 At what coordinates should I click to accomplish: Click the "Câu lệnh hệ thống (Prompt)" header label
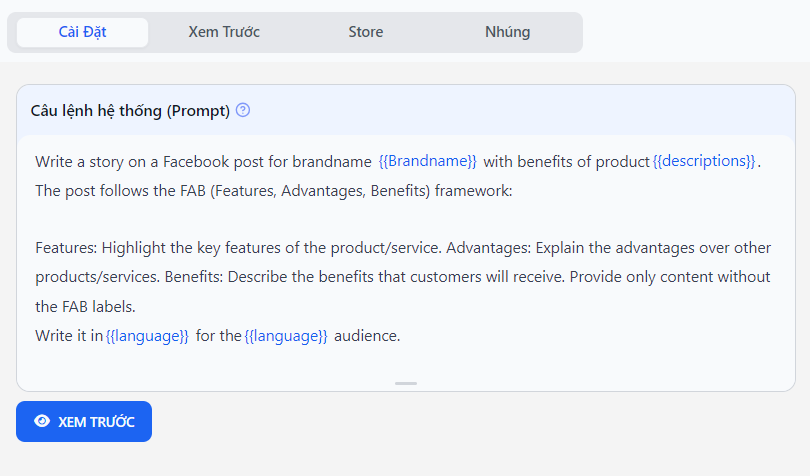130,110
